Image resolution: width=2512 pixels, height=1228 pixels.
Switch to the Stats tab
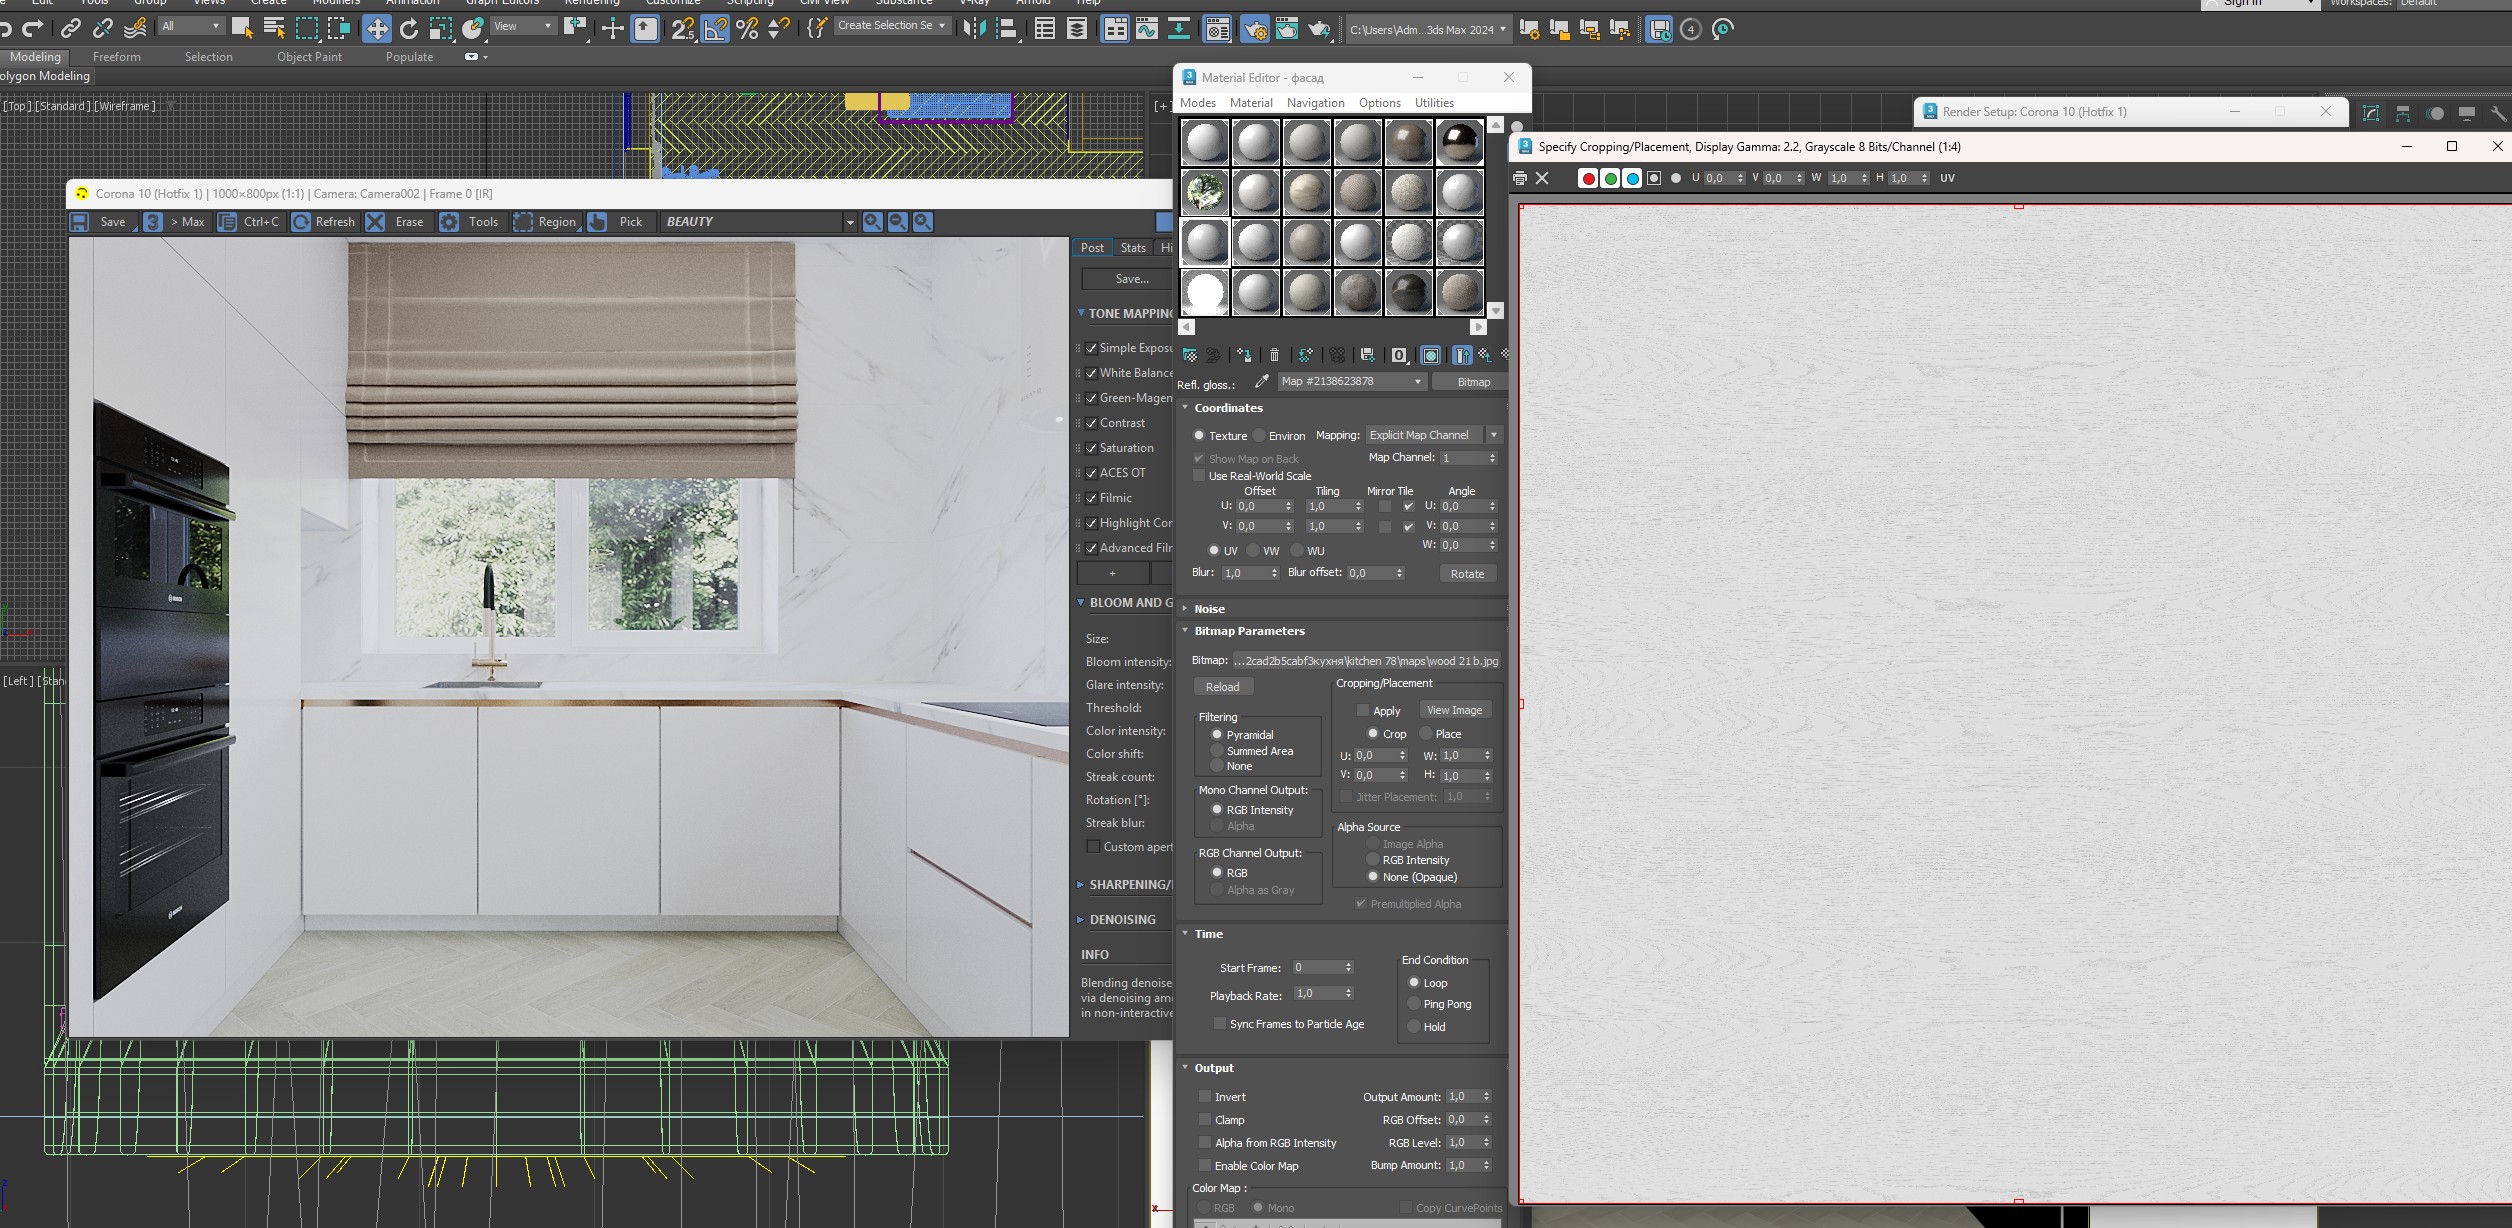1133,248
